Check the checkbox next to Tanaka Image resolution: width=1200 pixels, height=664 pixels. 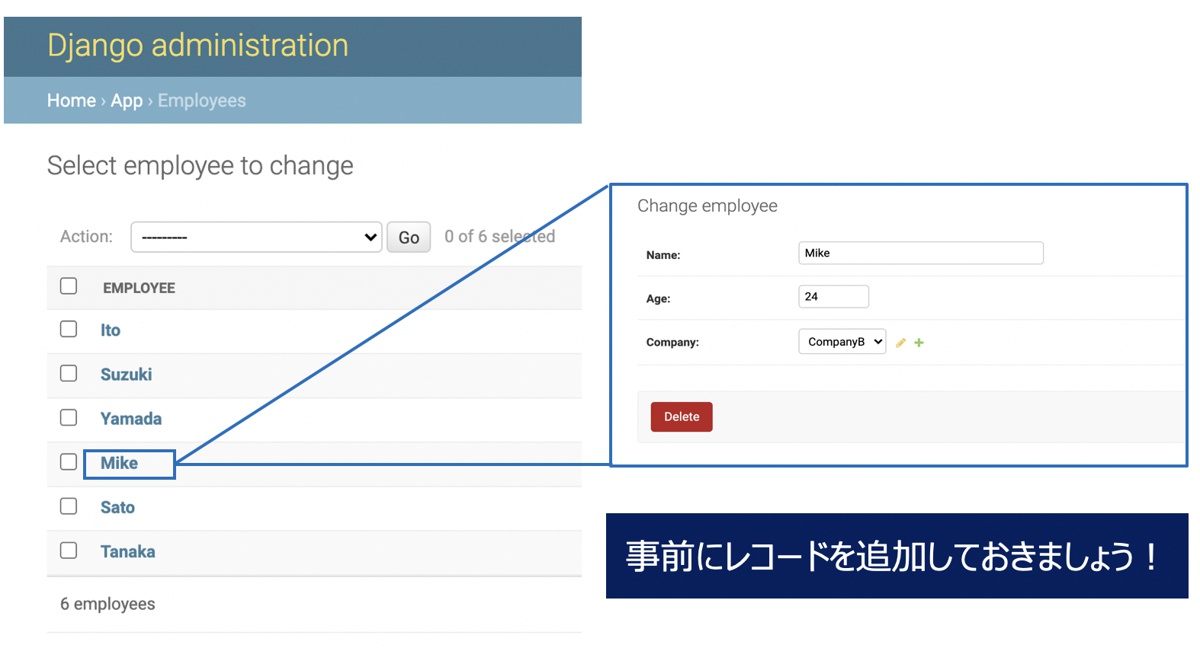tap(68, 550)
